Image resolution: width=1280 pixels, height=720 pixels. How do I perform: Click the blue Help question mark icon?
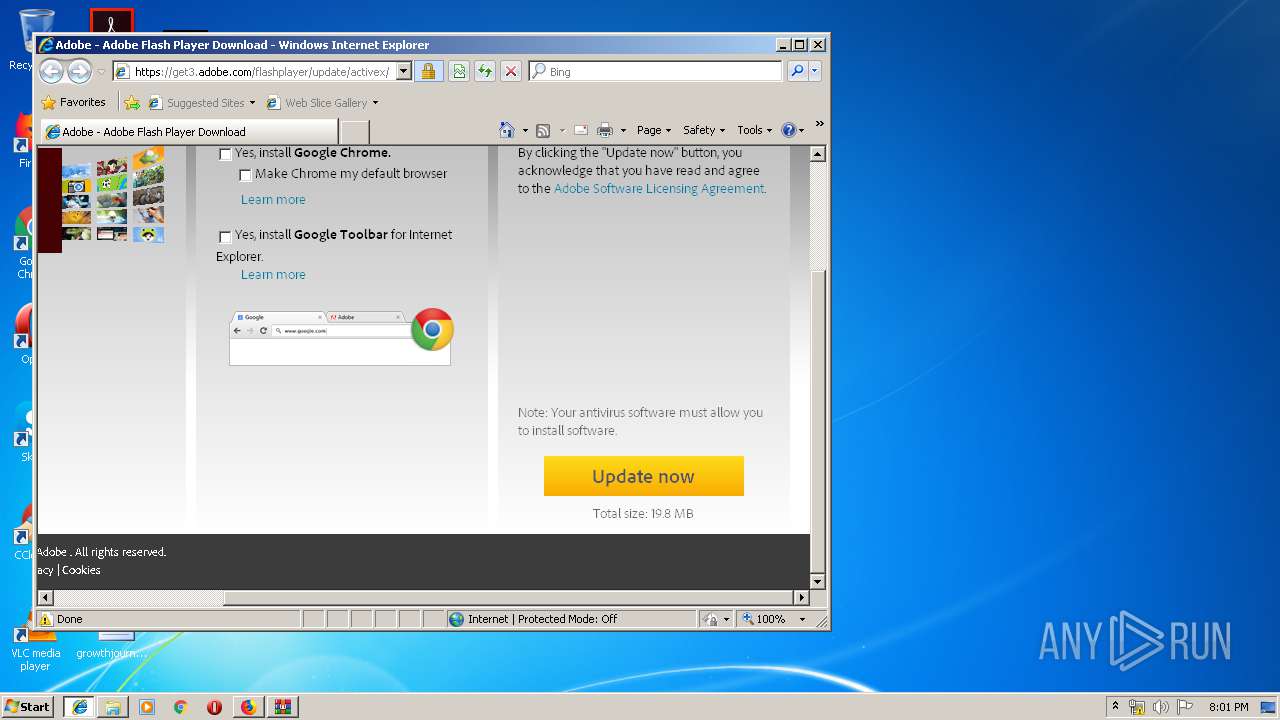788,130
